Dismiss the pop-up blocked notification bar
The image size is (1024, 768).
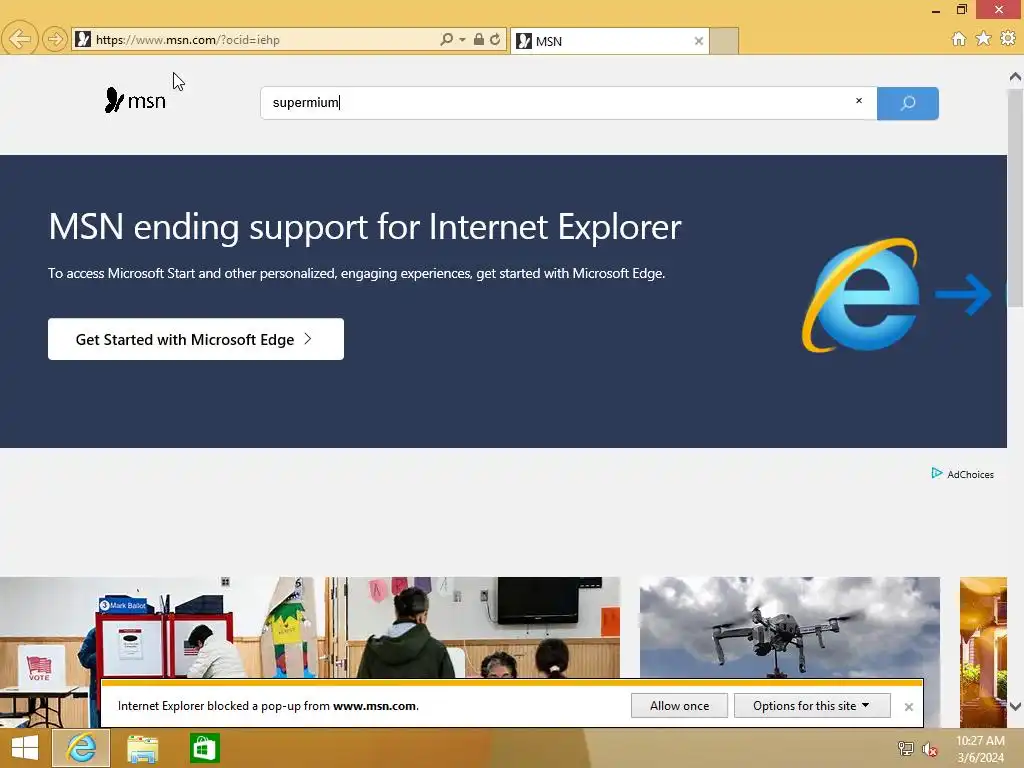click(x=908, y=707)
